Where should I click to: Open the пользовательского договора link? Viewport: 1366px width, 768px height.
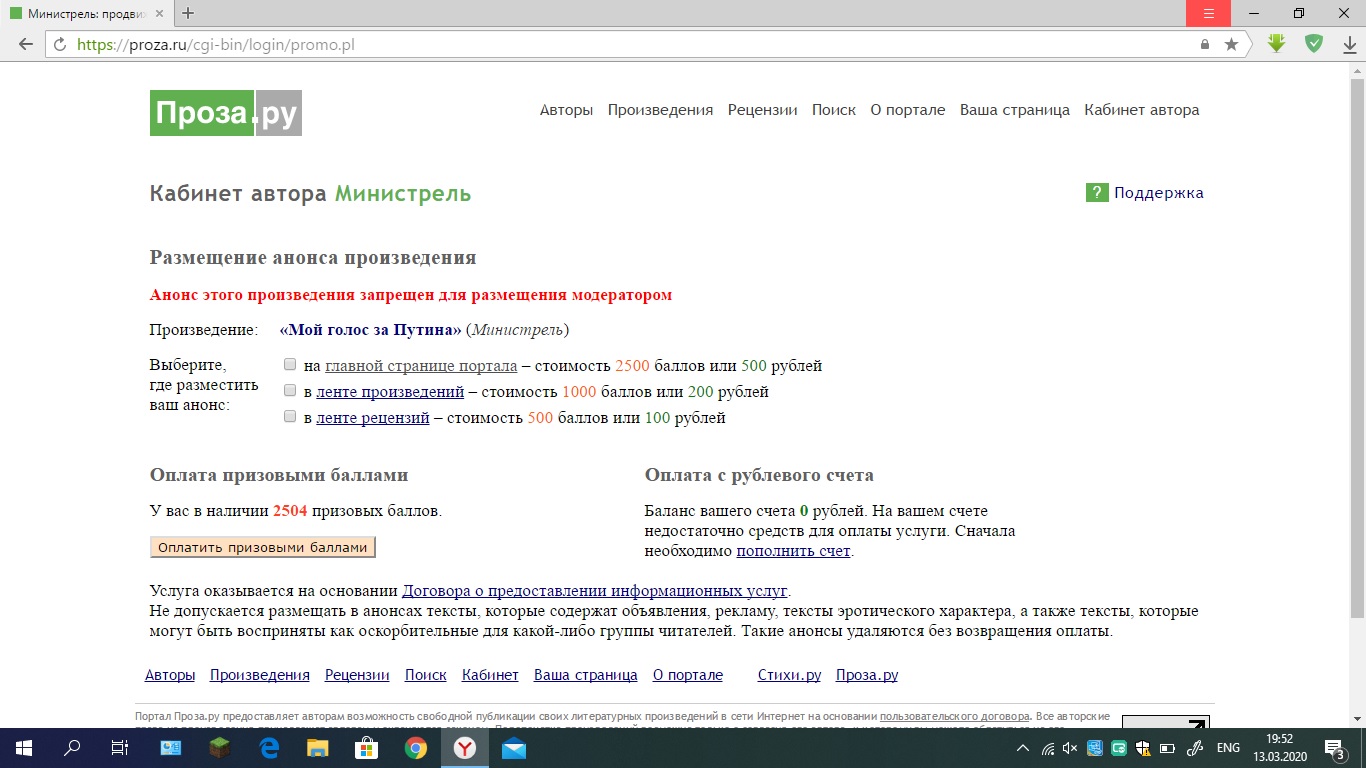(955, 716)
